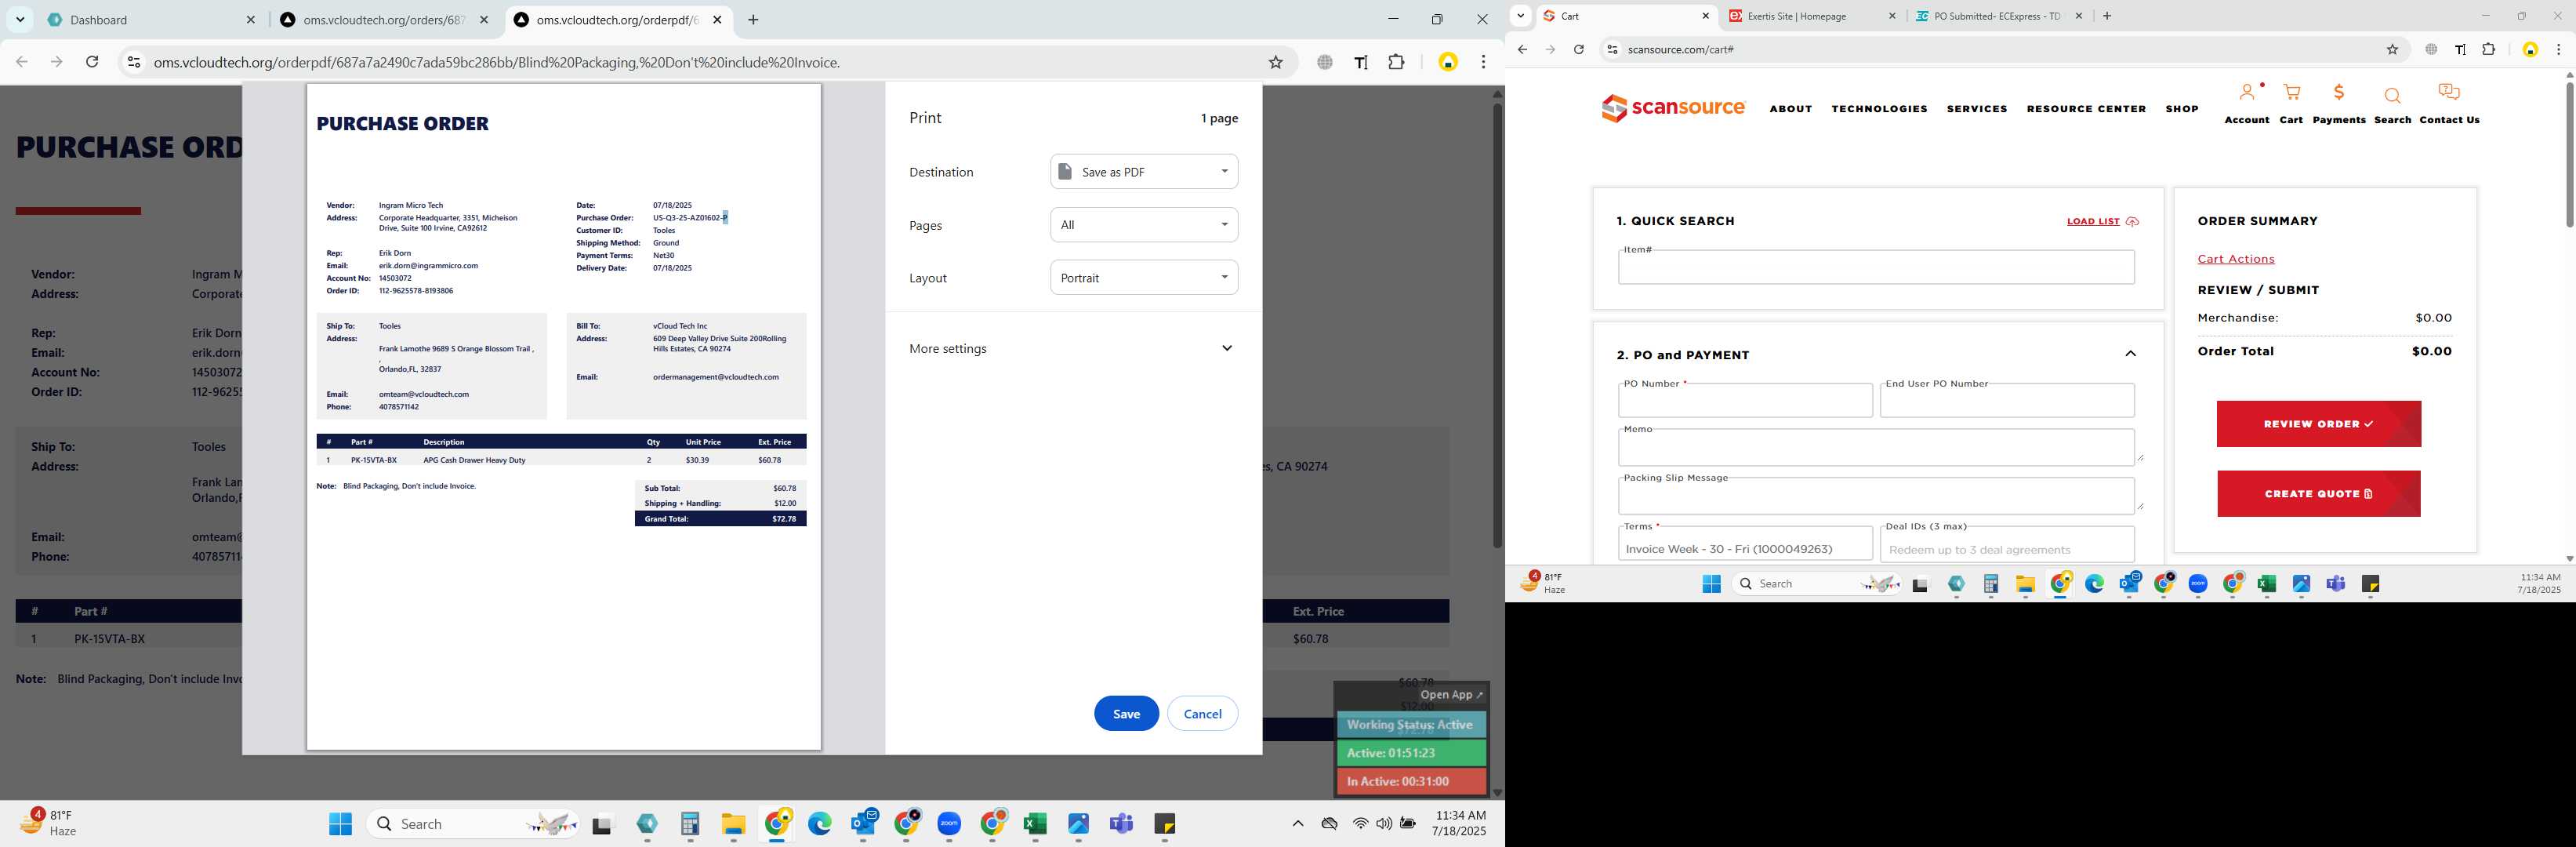This screenshot has height=847, width=2576.
Task: Open tab search arrow in ScanSource browser
Action: coord(1520,16)
